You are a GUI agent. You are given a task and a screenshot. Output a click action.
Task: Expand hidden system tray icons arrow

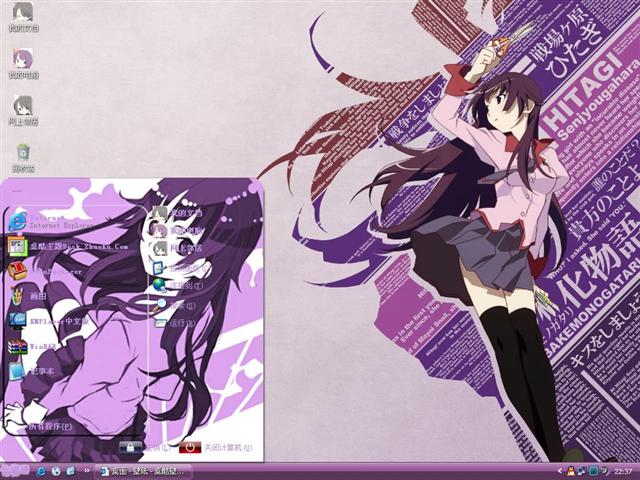click(x=559, y=472)
